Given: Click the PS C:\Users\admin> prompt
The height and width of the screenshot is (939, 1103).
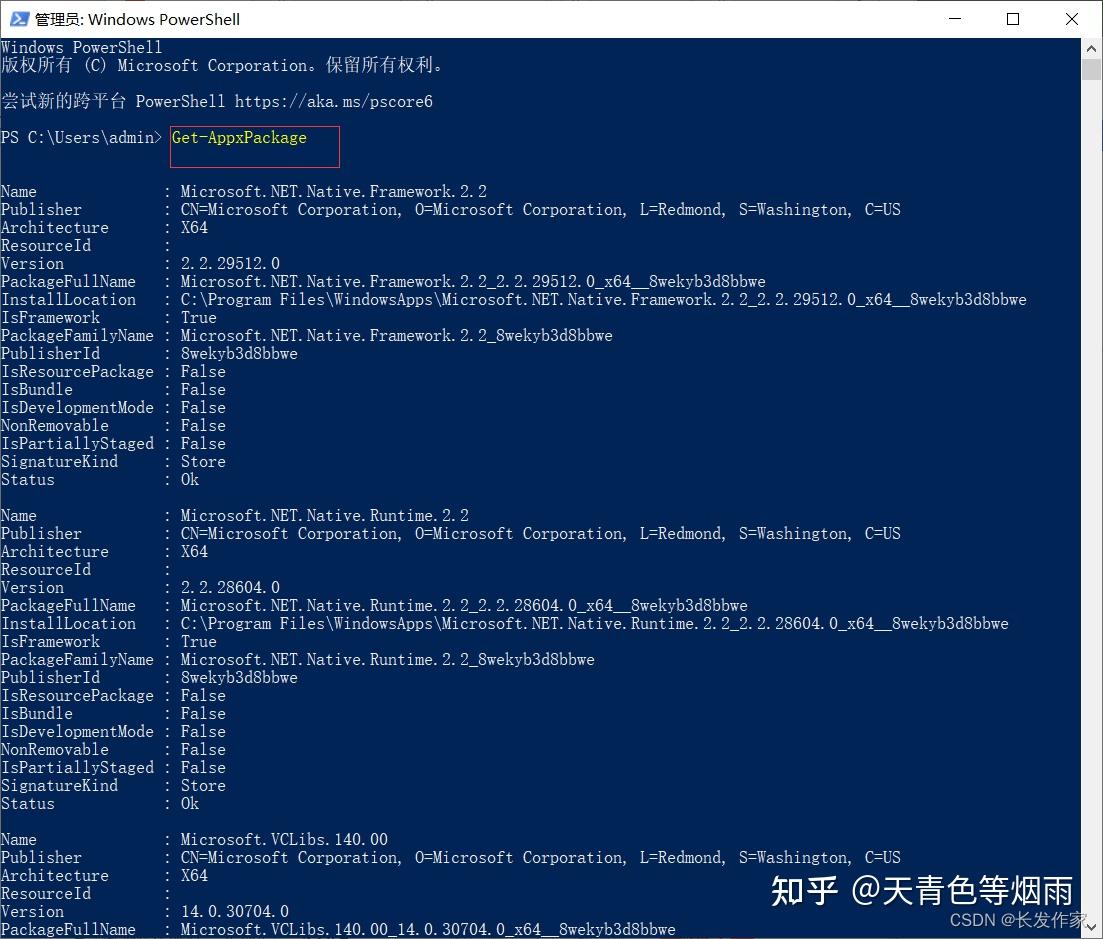Looking at the screenshot, I should point(81,138).
